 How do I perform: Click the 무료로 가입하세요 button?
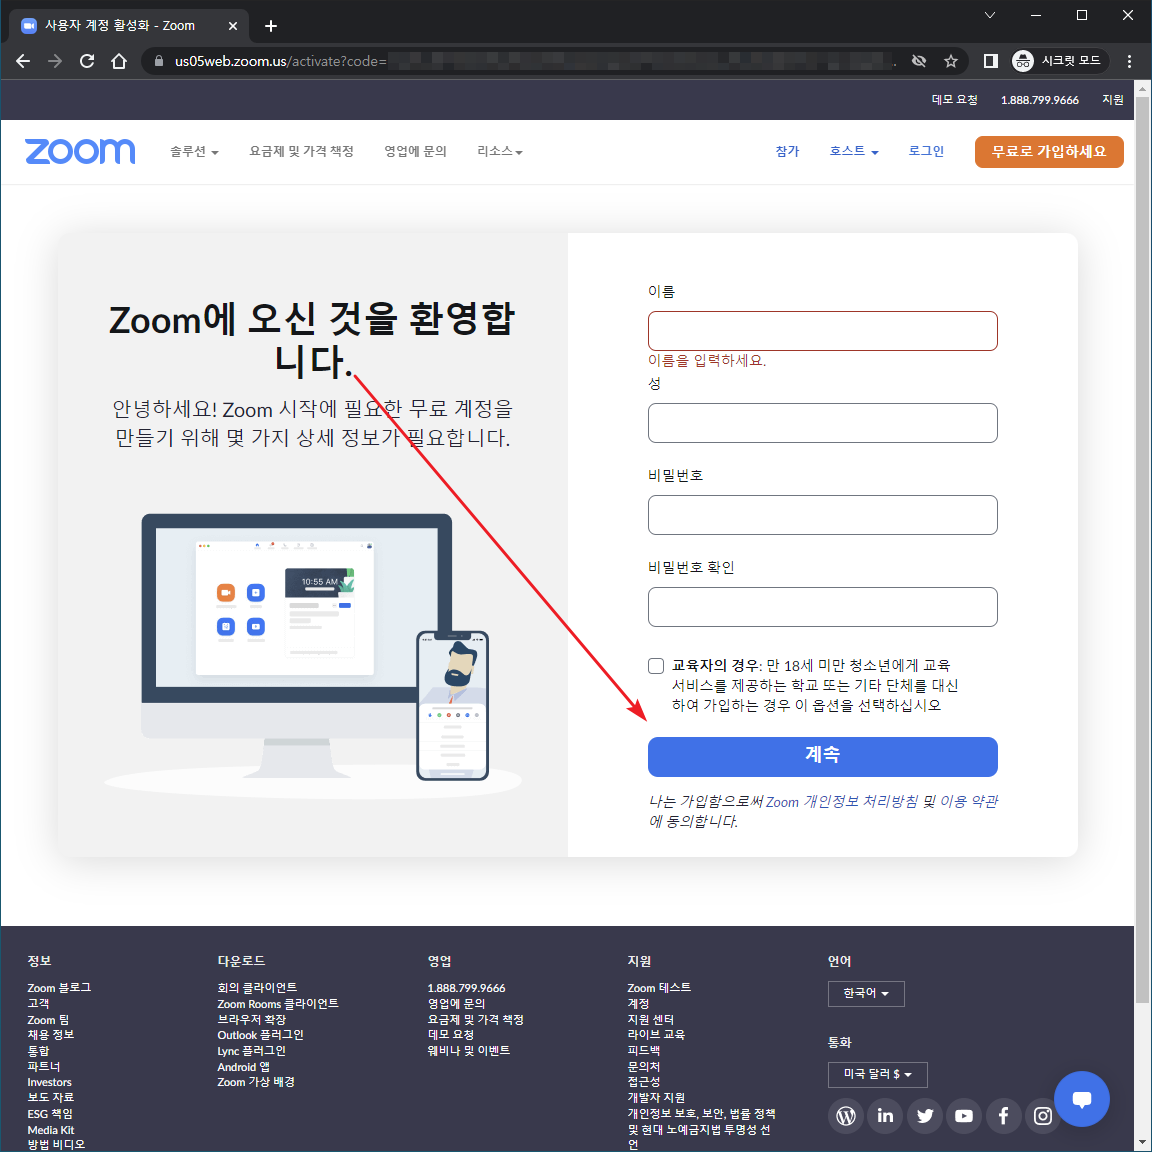(1048, 151)
